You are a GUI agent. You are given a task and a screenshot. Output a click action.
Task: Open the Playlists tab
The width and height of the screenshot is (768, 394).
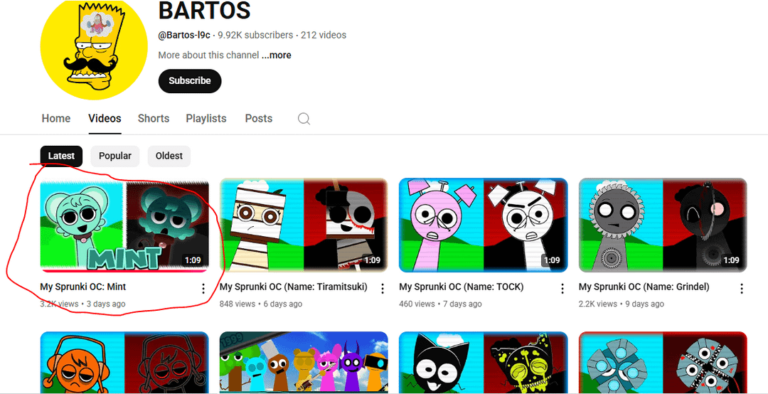(206, 119)
